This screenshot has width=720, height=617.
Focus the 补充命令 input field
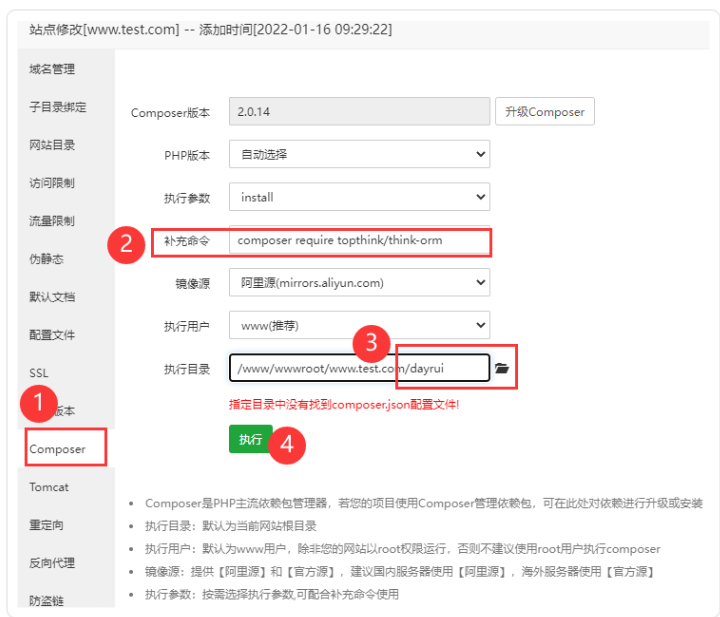[360, 241]
